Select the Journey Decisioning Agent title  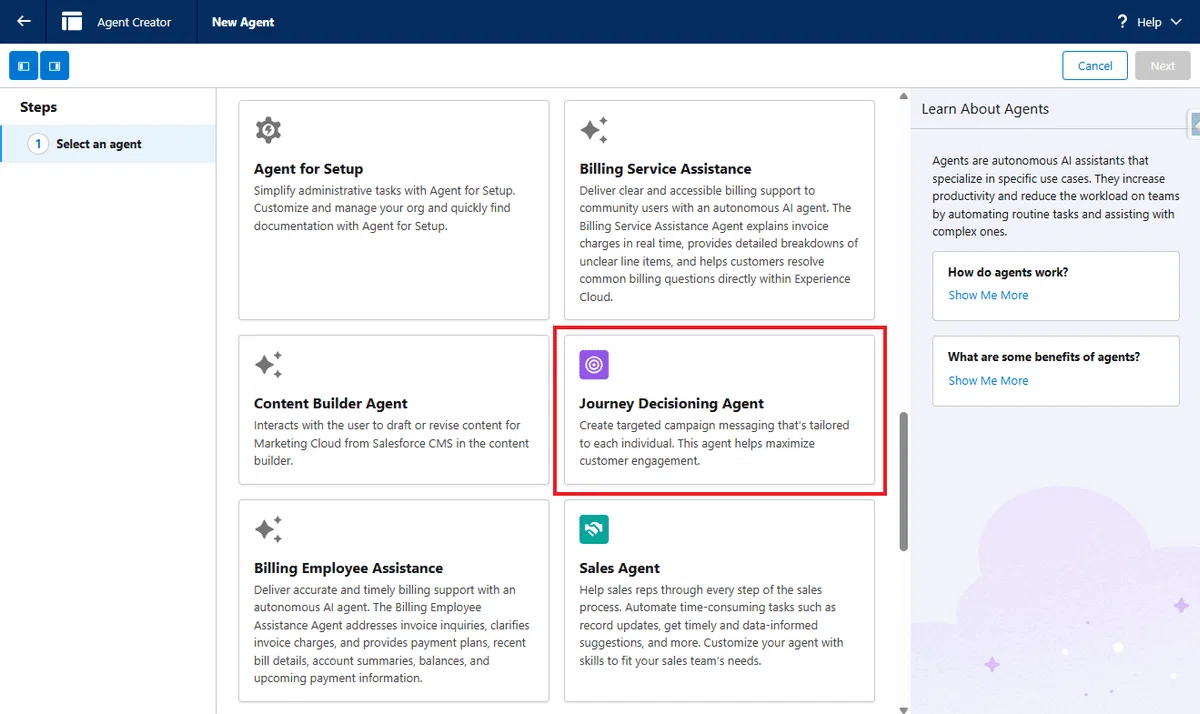[x=672, y=404]
